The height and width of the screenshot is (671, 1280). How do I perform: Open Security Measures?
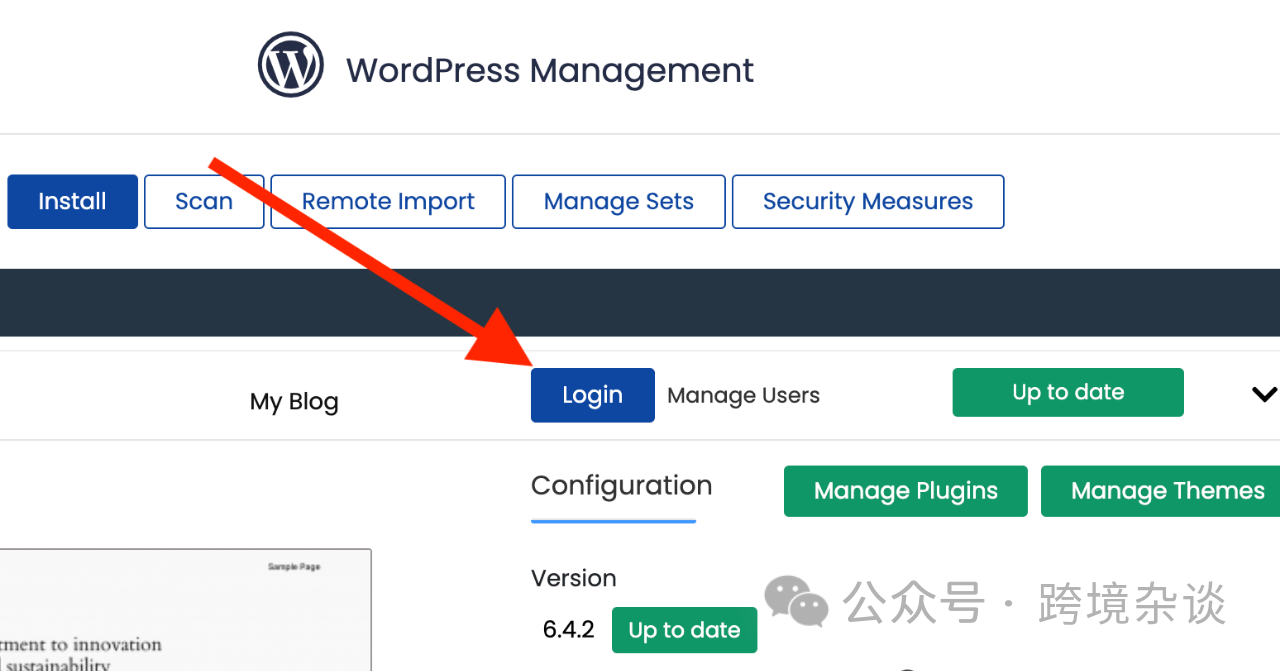click(x=868, y=202)
